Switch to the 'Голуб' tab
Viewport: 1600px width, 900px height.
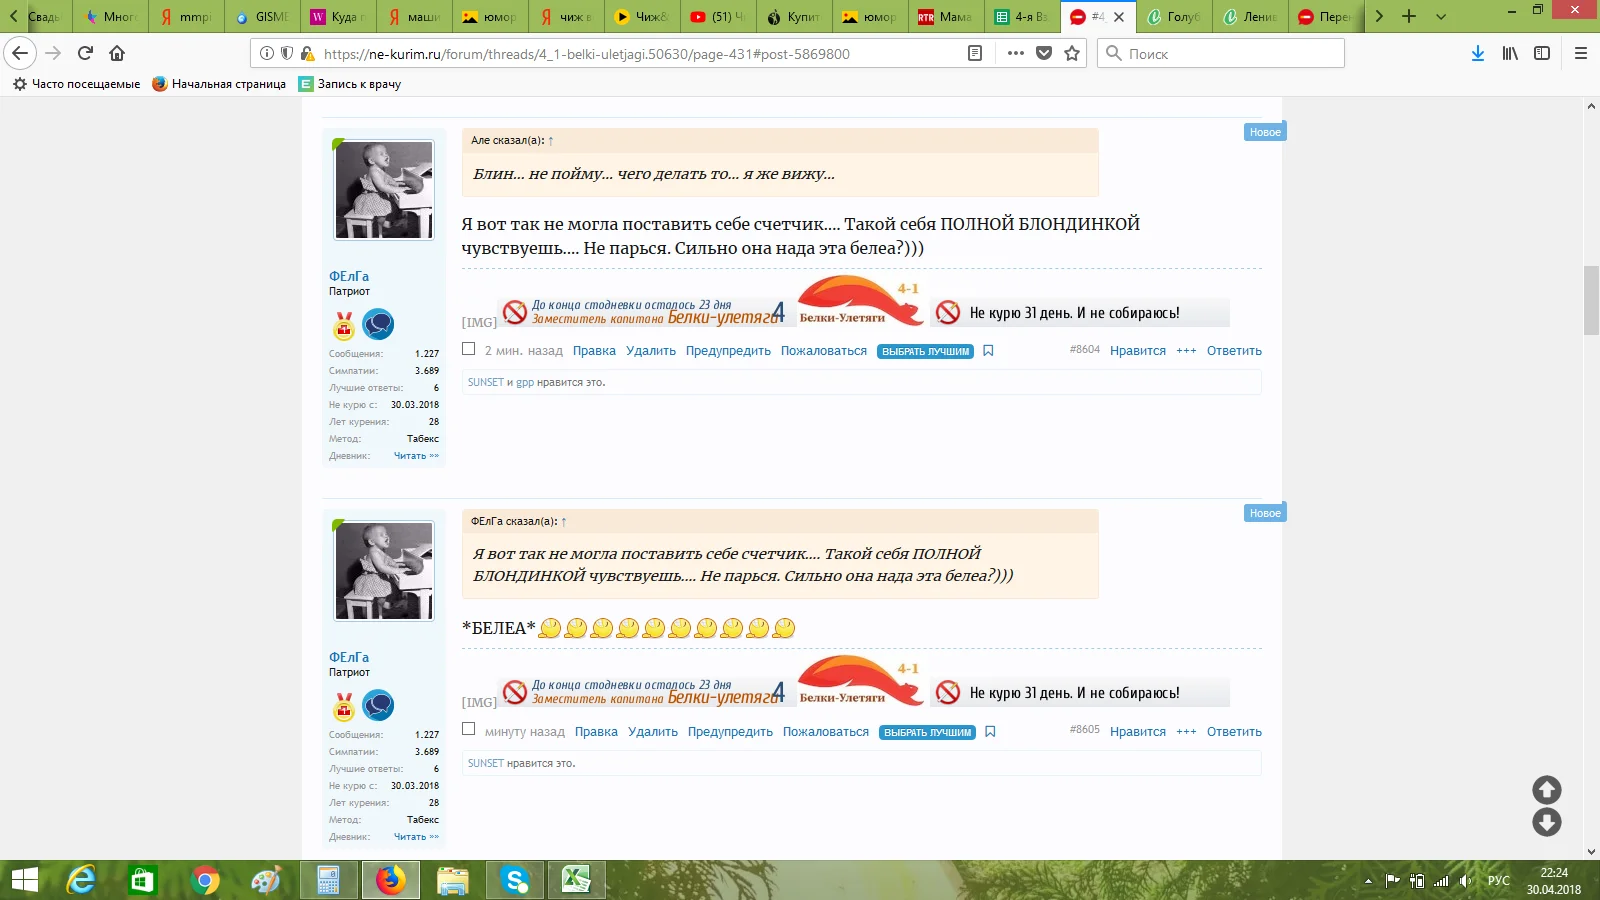coord(1172,16)
